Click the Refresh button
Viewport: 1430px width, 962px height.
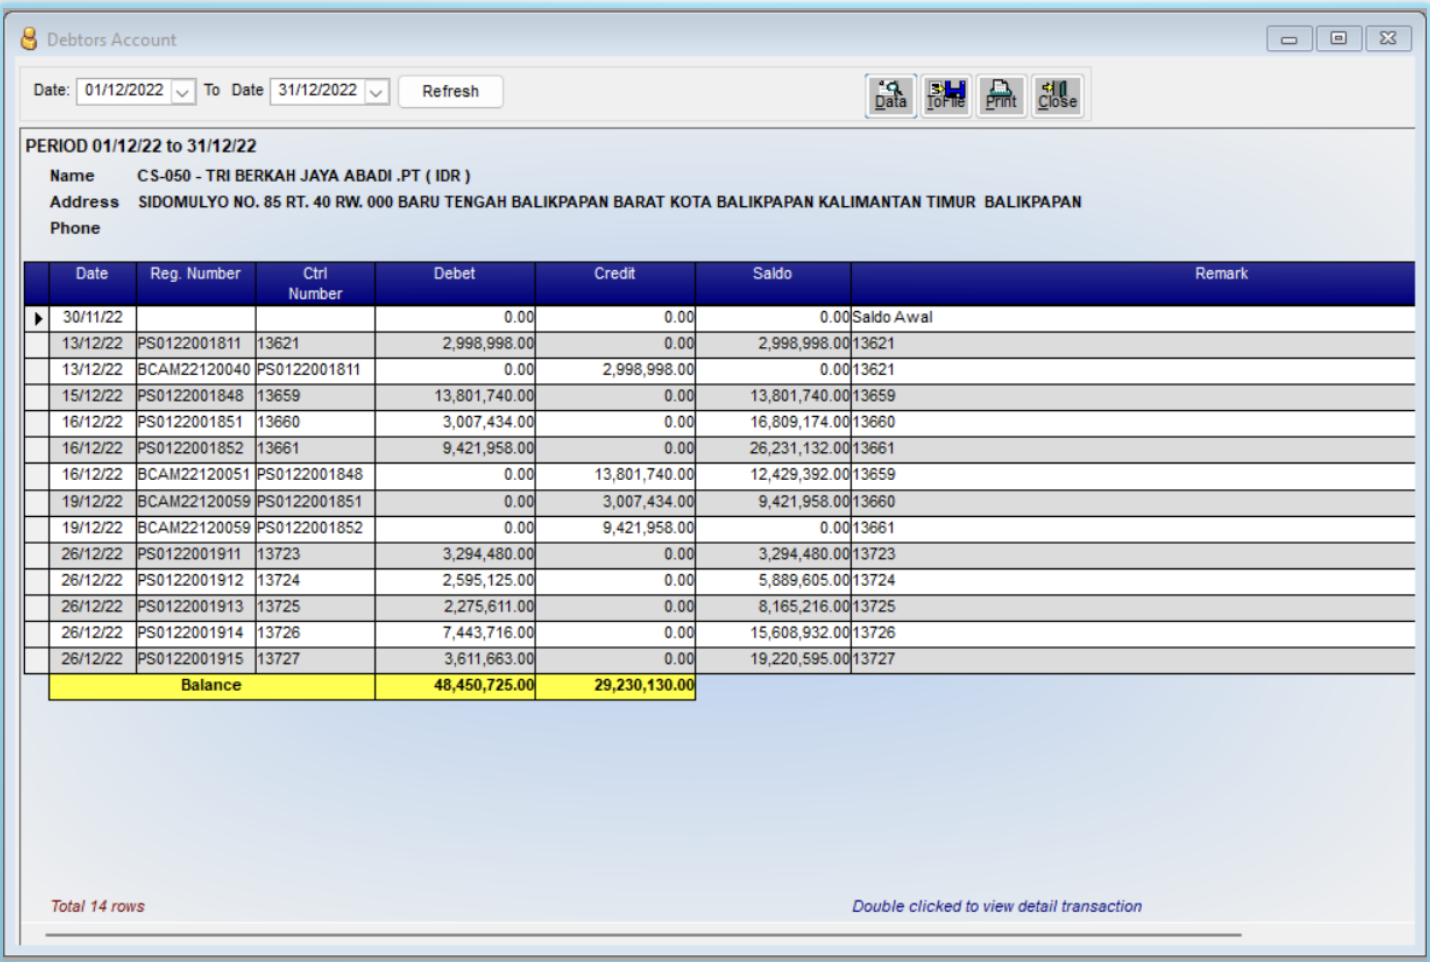(x=450, y=91)
